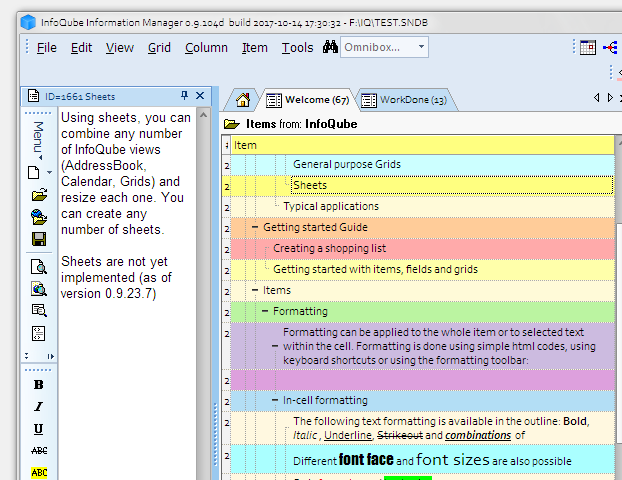The image size is (622, 480).
Task: Click the New document icon in Sheets pane
Action: (34, 173)
